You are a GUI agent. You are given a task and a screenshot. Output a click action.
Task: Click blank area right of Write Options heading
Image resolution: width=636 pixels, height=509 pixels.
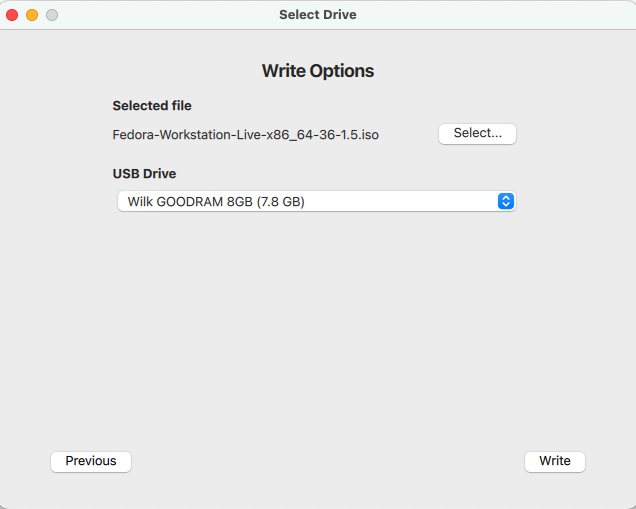click(480, 71)
